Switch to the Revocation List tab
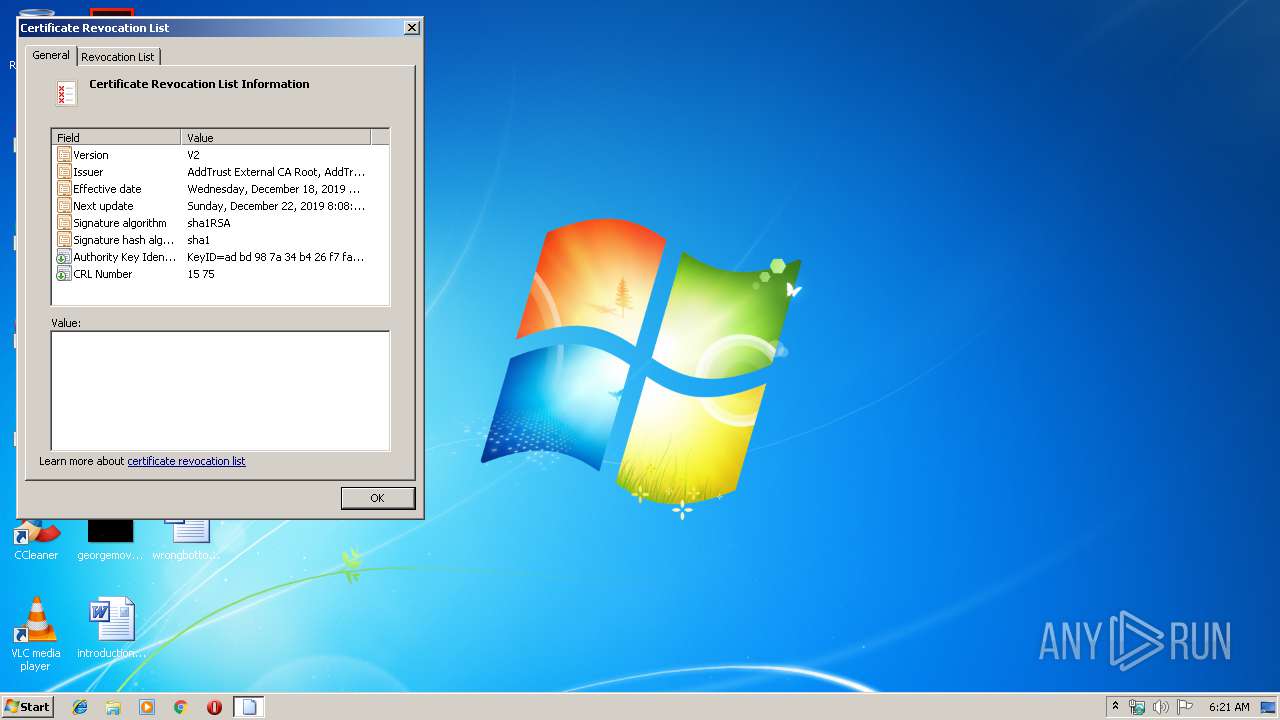The height and width of the screenshot is (720, 1280). click(x=118, y=57)
